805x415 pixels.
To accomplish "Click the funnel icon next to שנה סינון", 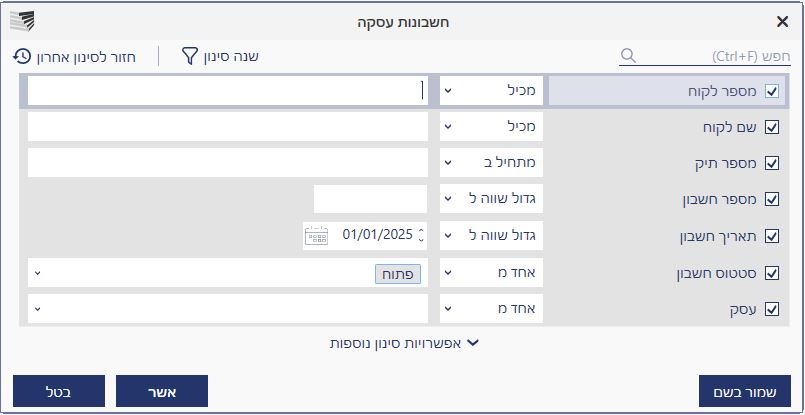I will coord(189,56).
